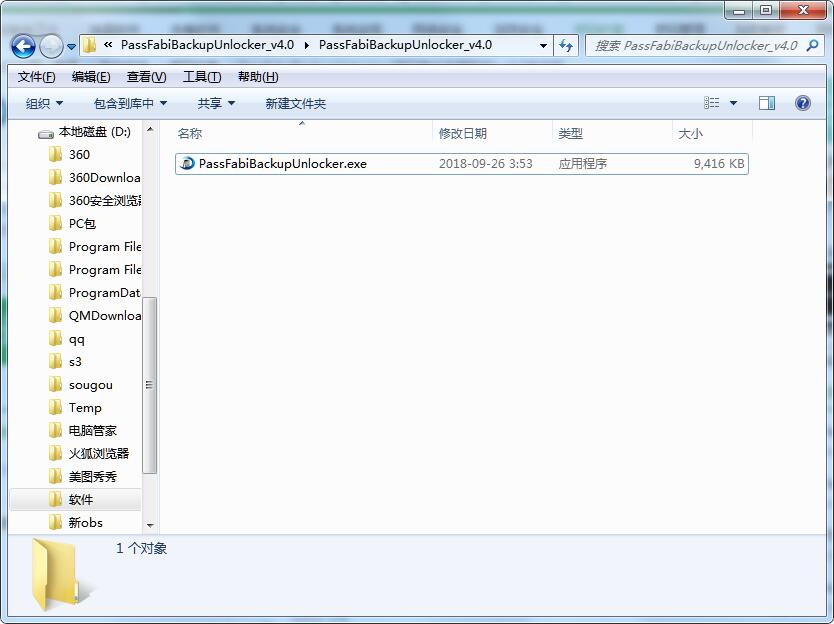The height and width of the screenshot is (624, 834).
Task: Select the 电脑管家 folder in tree
Action: pyautogui.click(x=93, y=431)
